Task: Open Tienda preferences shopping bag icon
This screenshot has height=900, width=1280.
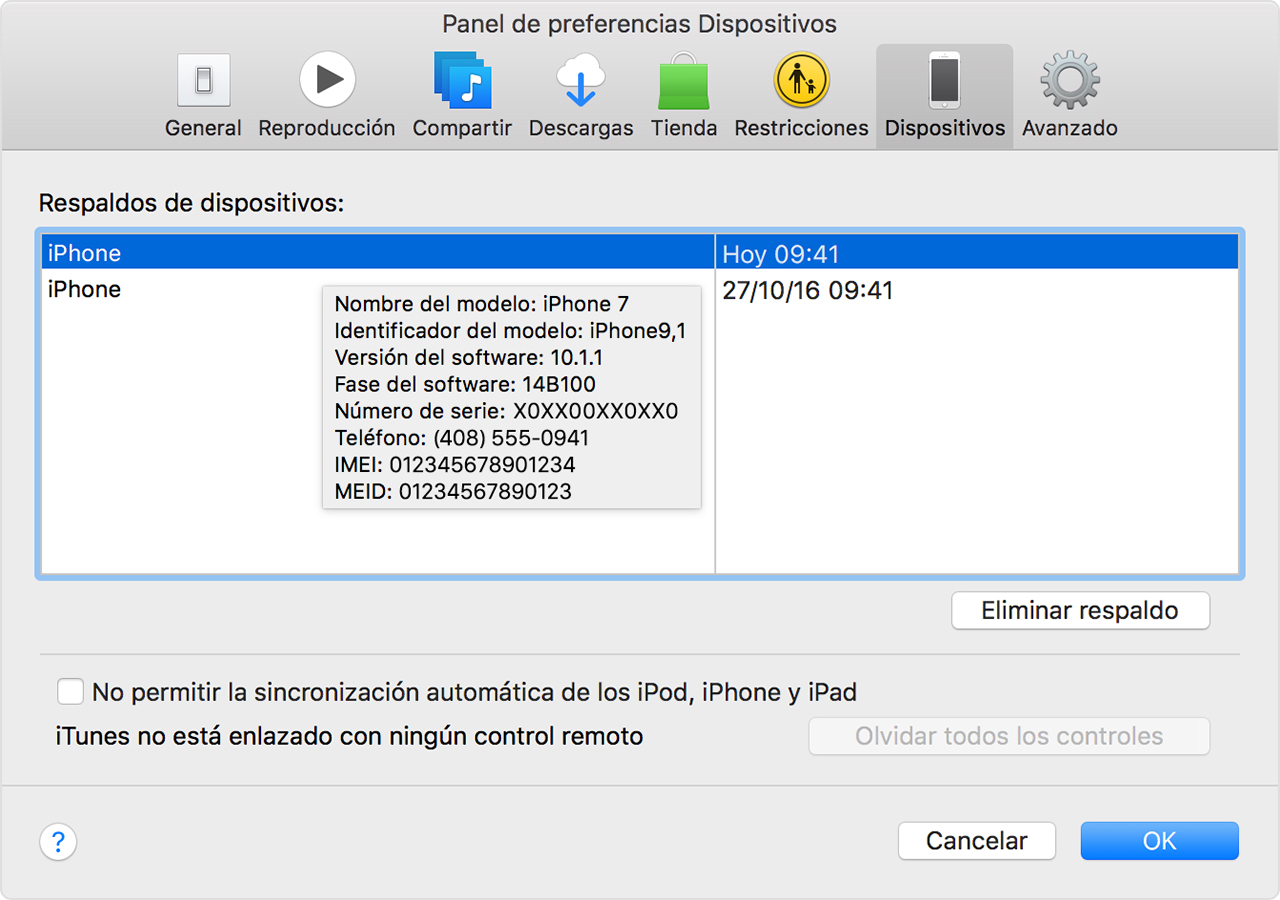Action: click(684, 80)
